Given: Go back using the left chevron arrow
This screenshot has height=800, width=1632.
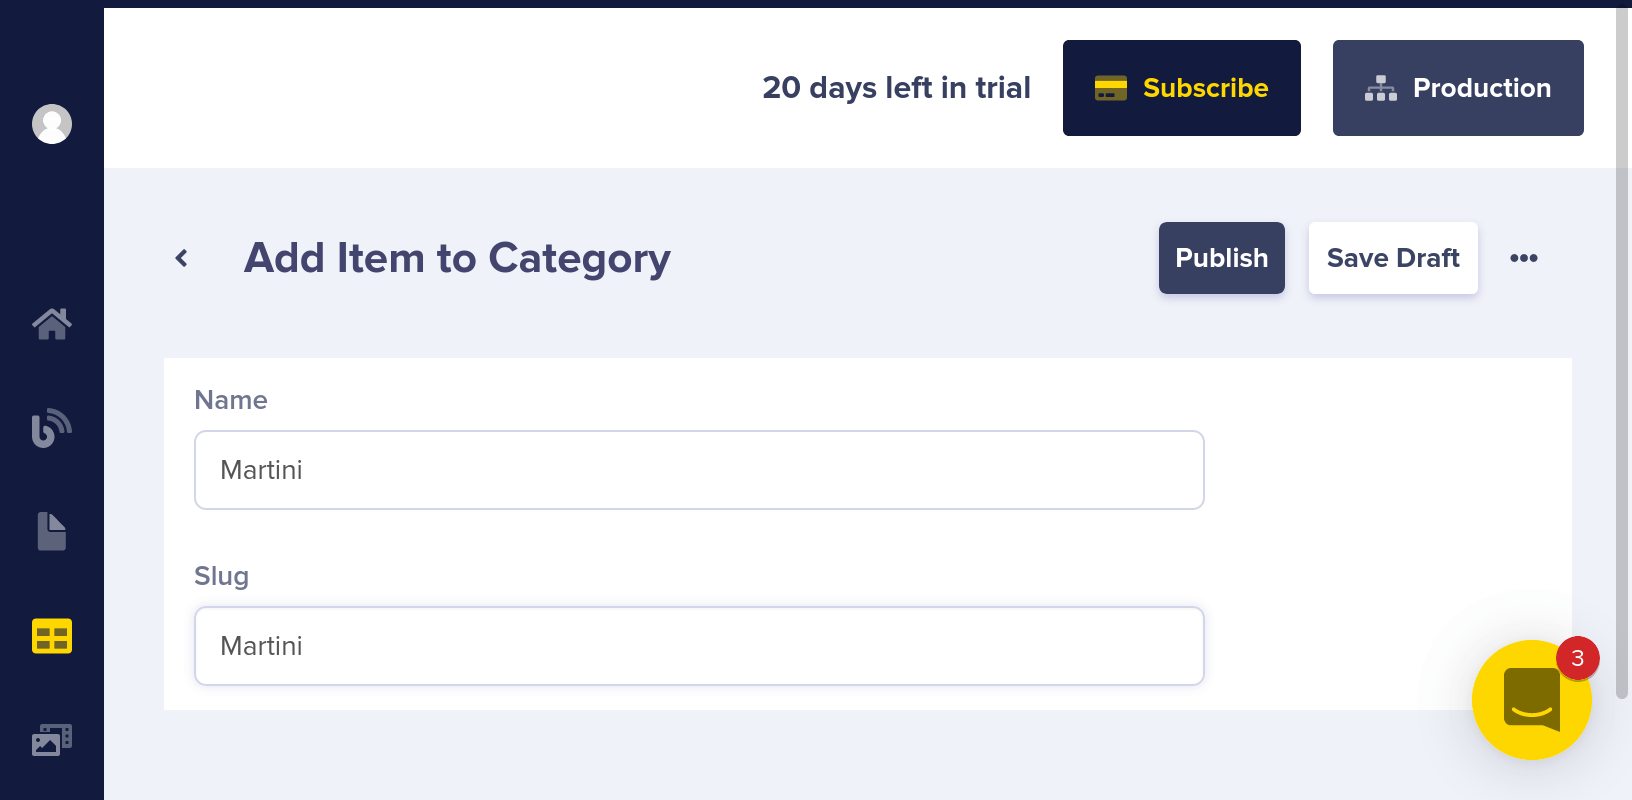Looking at the screenshot, I should pyautogui.click(x=182, y=258).
